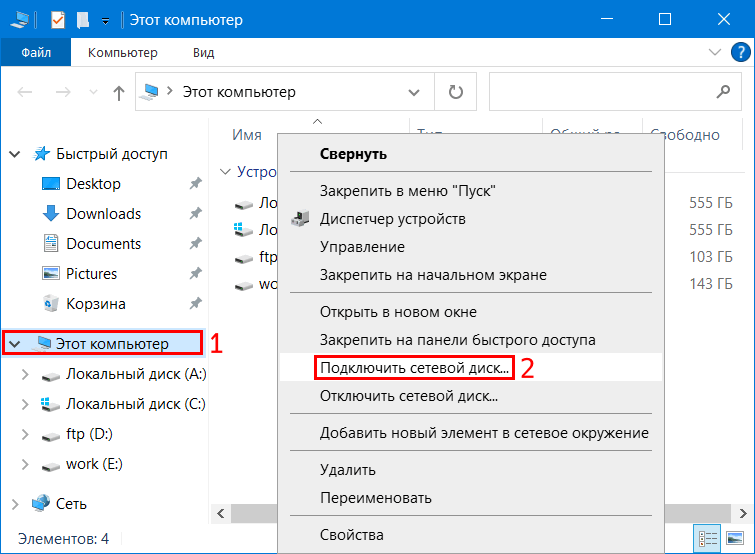Screen dimensions: 755x554
Task: Expand the Локальный диск (C:) tree node
Action: point(27,404)
